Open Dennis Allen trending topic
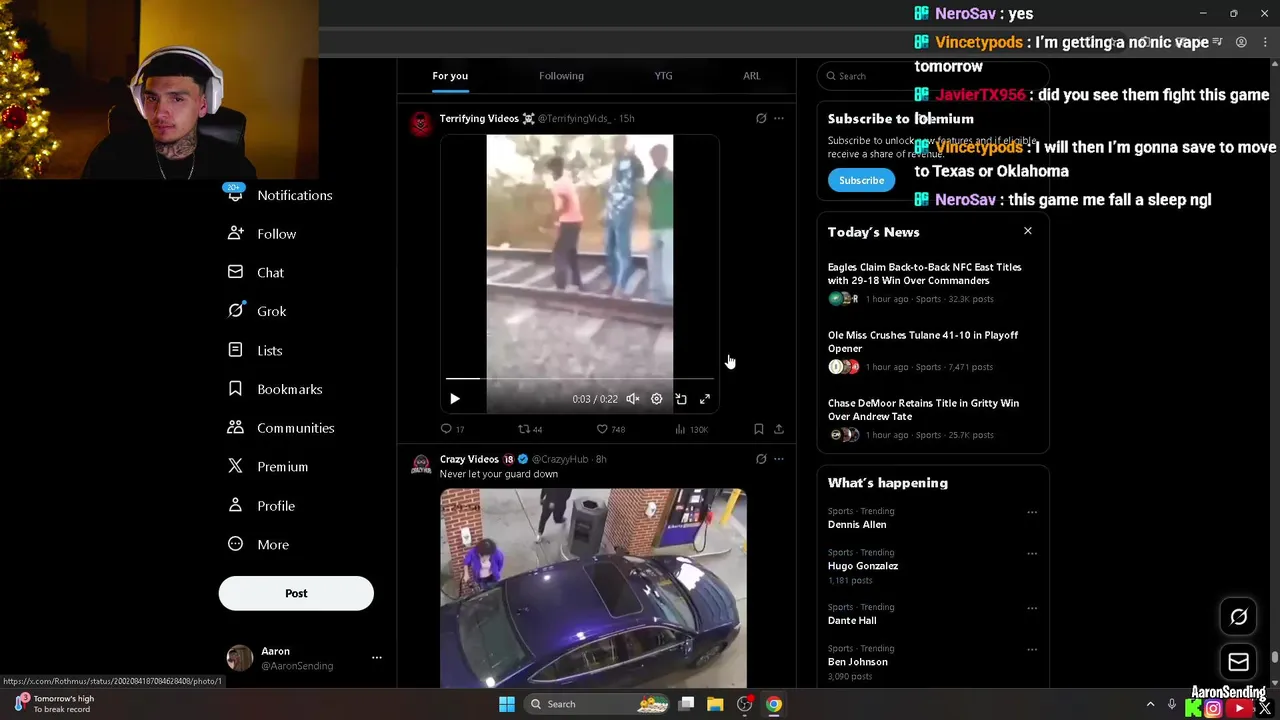Screen dimensions: 1280x720 [857, 525]
